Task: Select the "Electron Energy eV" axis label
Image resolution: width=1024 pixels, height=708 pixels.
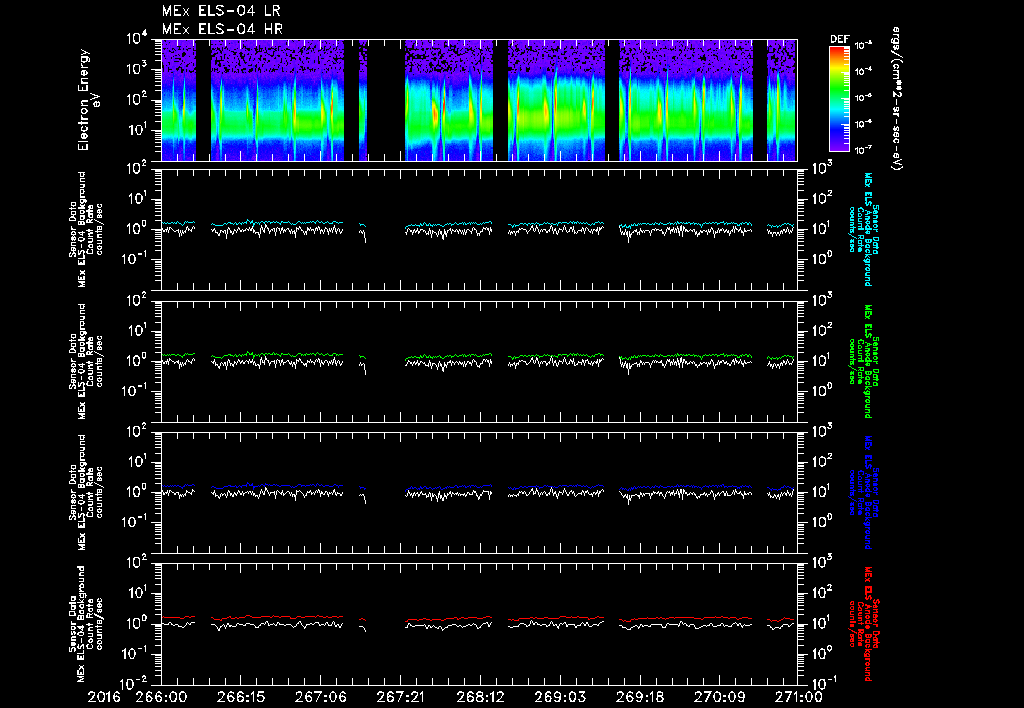Action: pyautogui.click(x=87, y=100)
